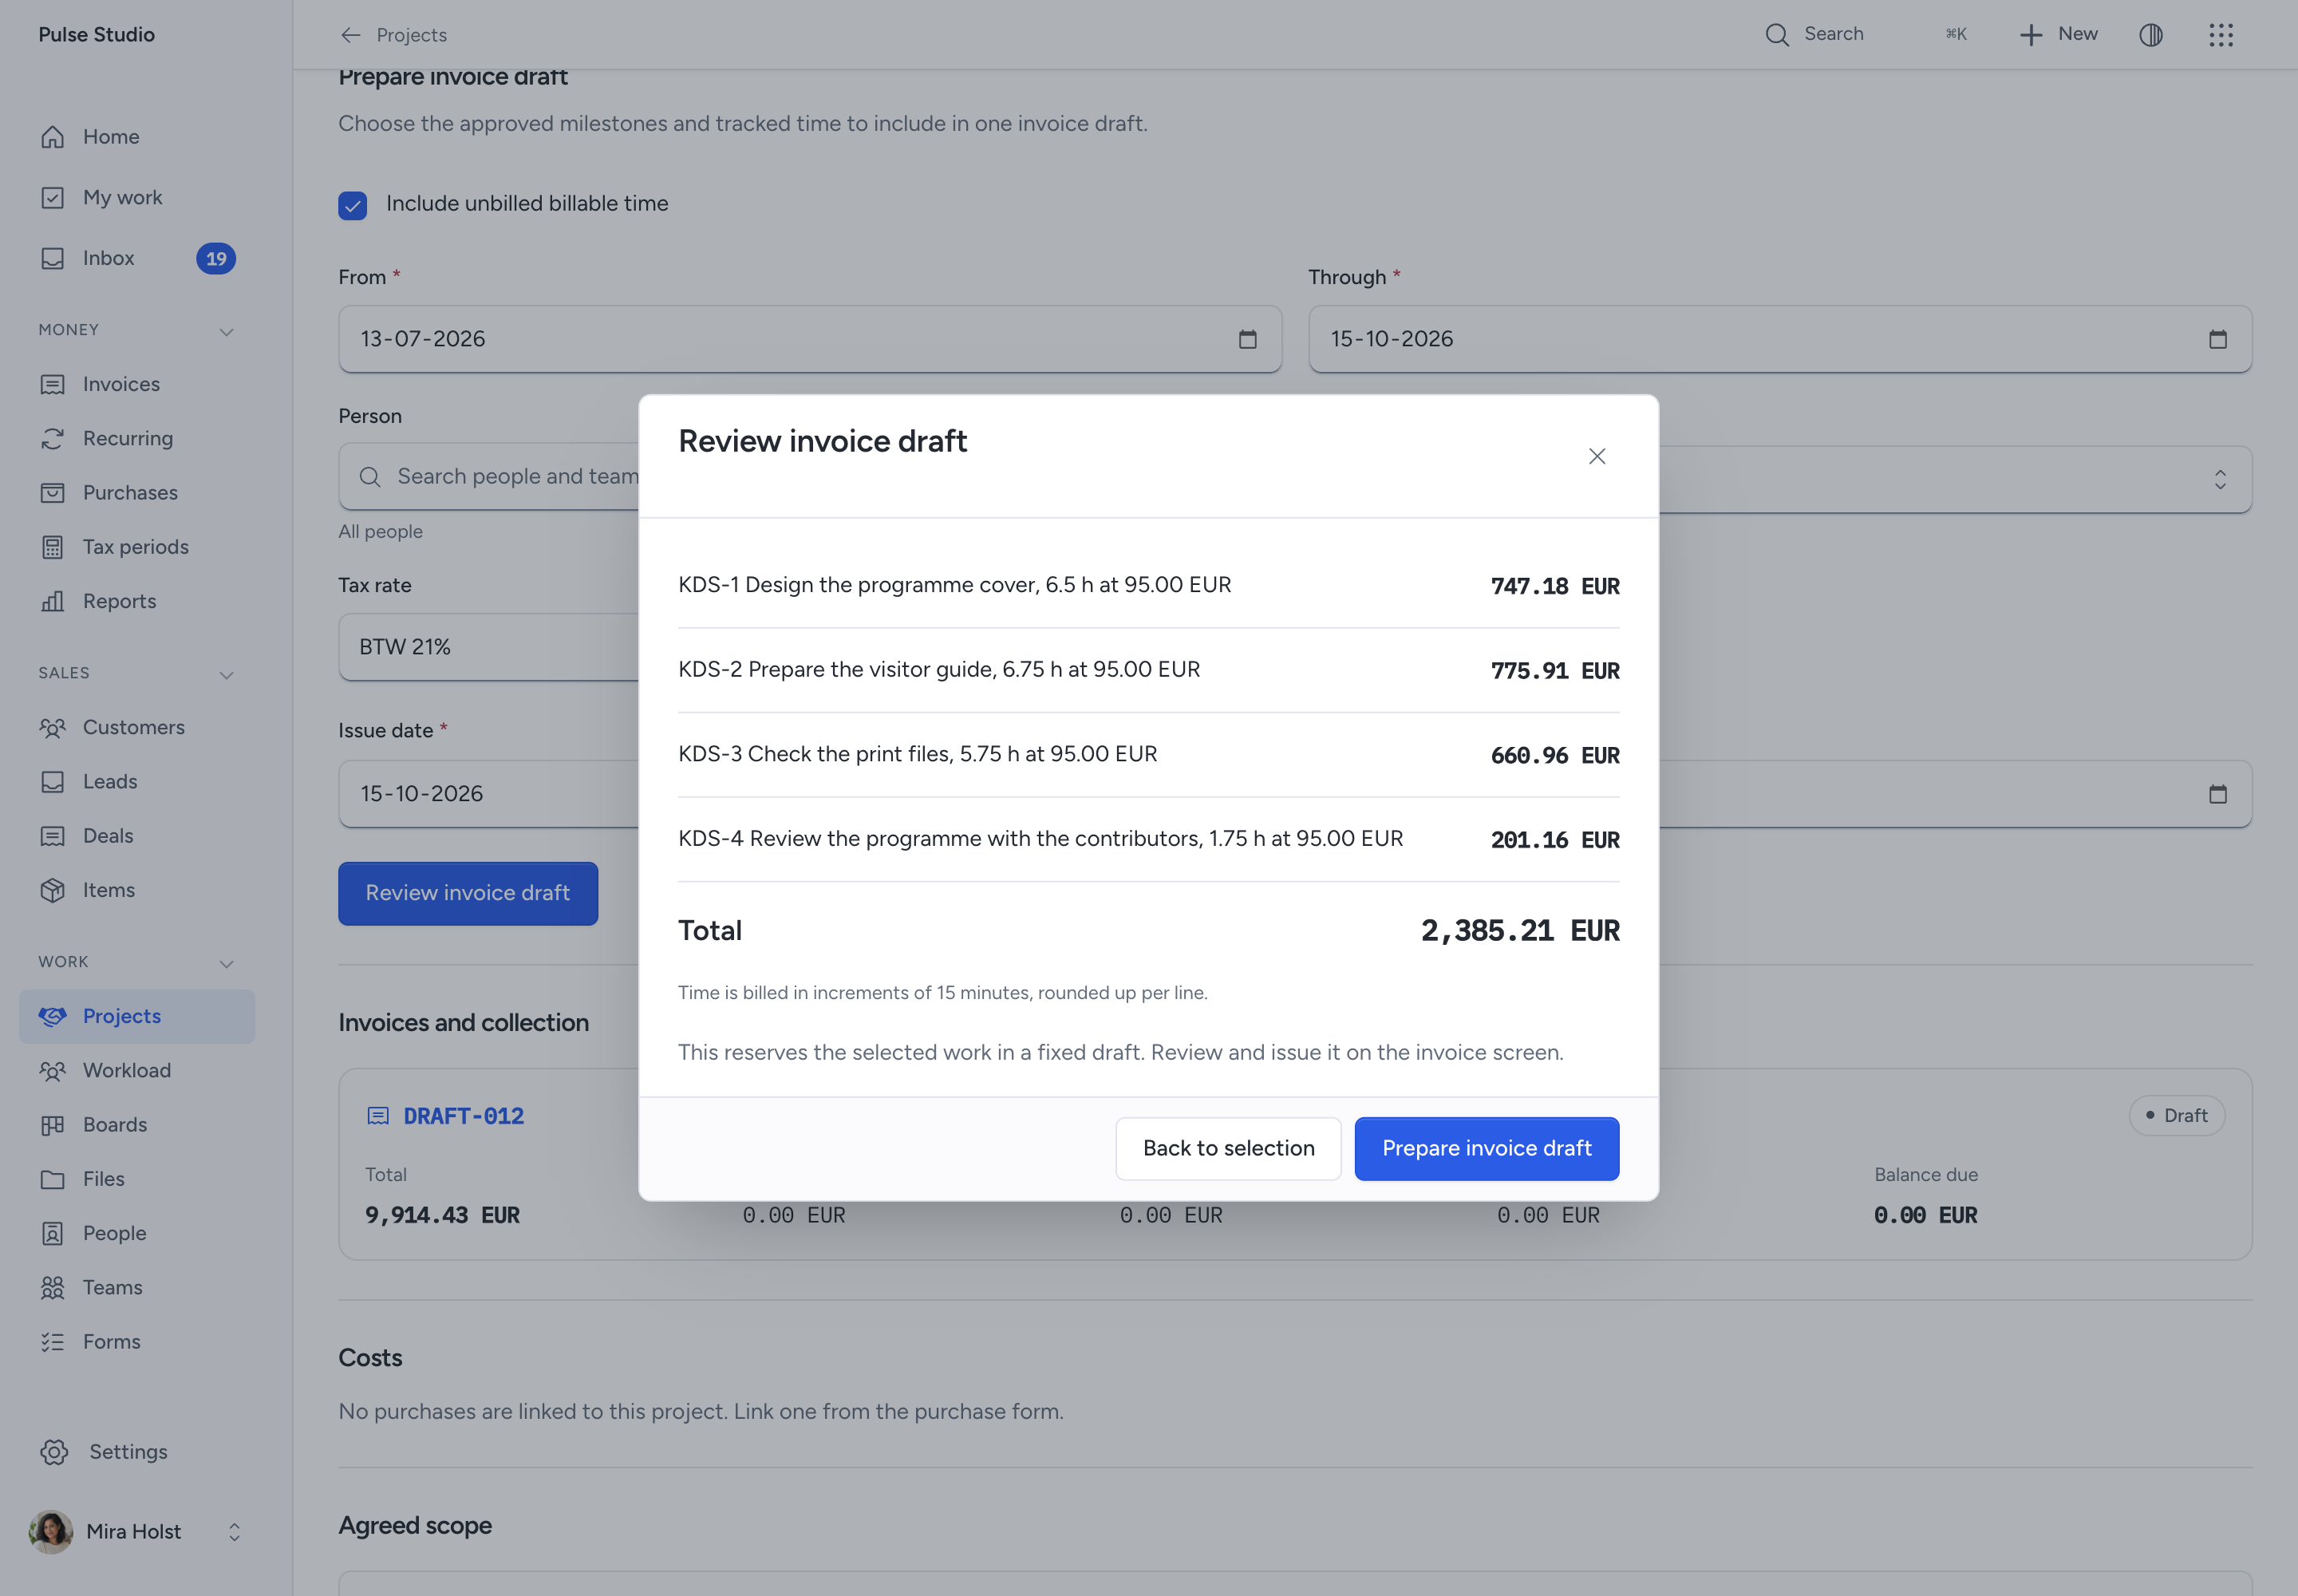
Task: Go back to Projects via arrow icon
Action: 350,35
